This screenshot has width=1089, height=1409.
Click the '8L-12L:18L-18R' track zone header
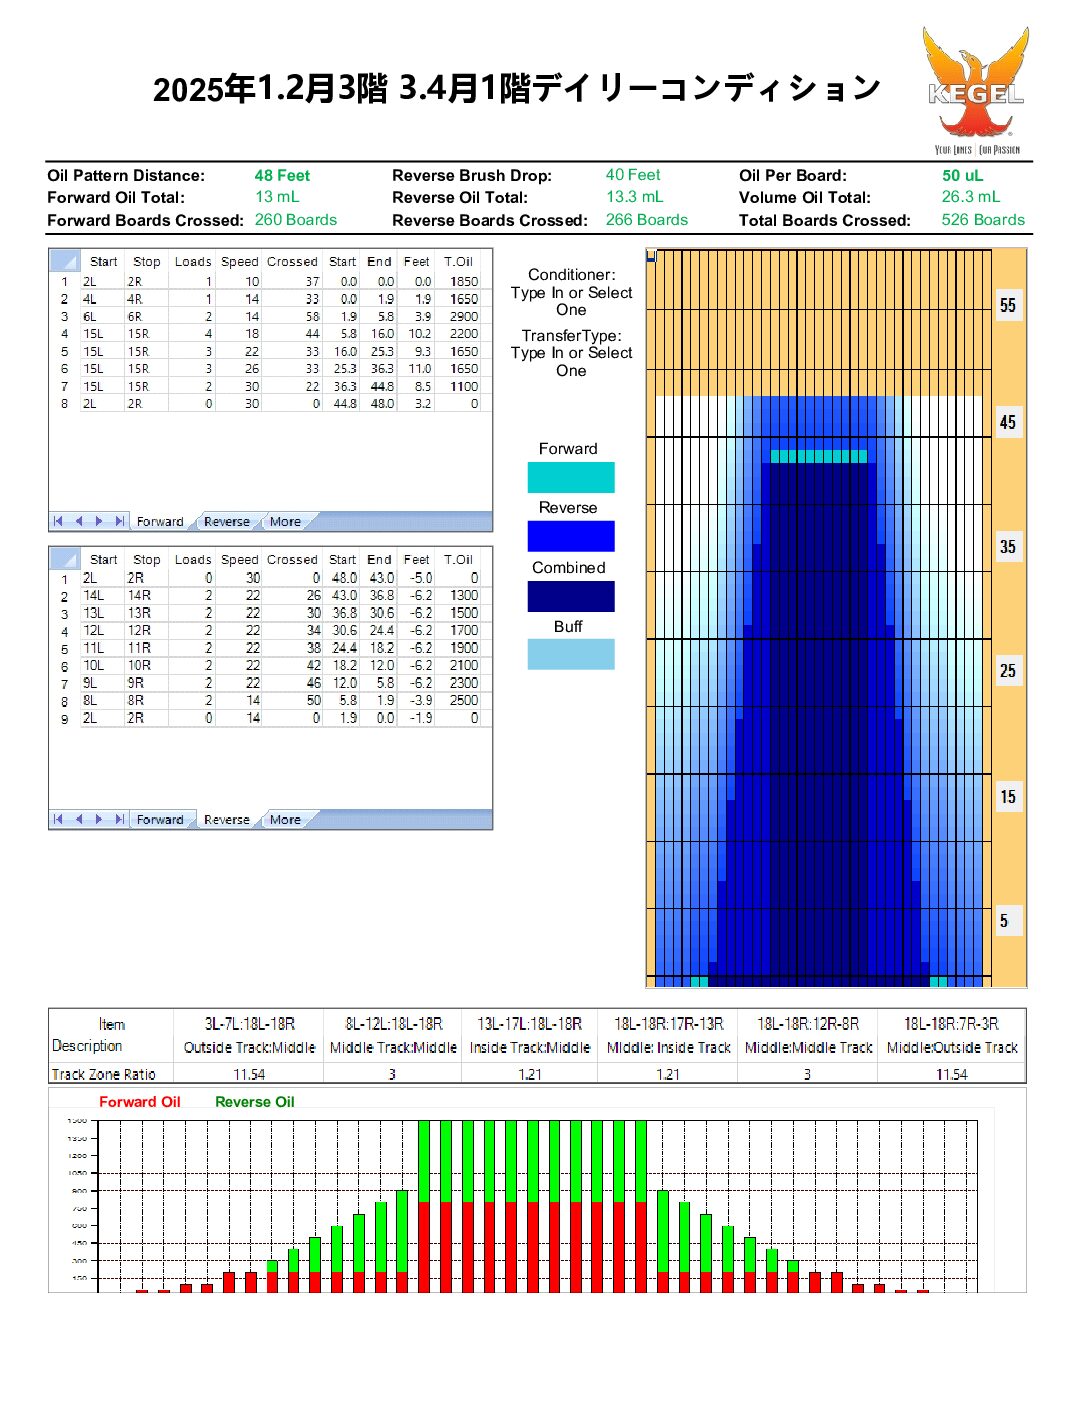click(393, 1024)
